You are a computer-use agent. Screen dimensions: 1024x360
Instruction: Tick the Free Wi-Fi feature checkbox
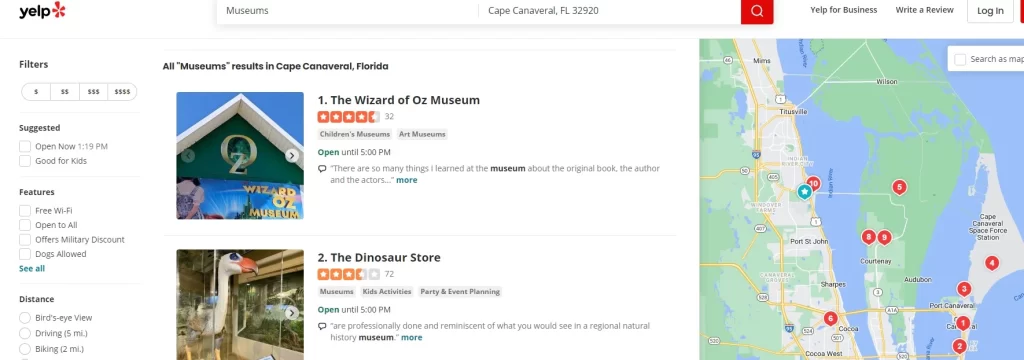coord(25,210)
